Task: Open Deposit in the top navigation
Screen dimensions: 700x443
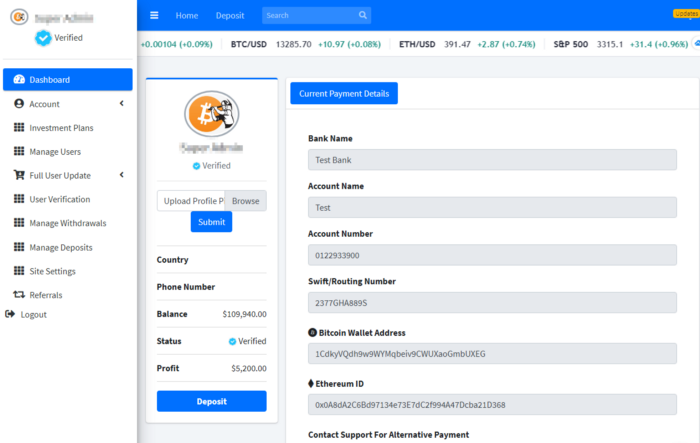Action: [x=230, y=16]
